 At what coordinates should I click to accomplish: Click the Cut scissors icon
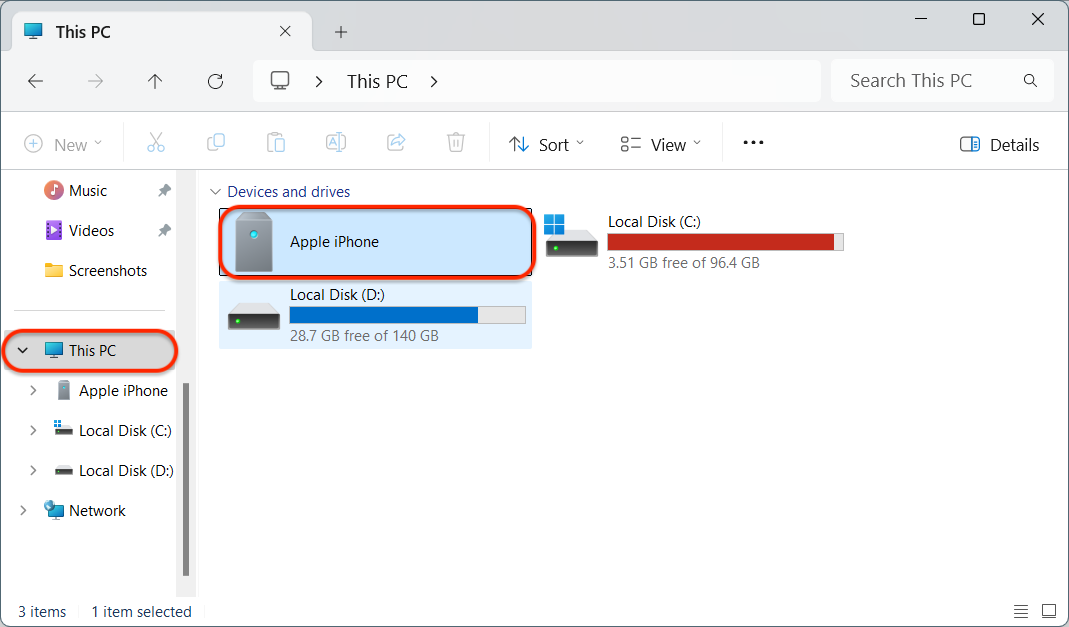point(156,143)
